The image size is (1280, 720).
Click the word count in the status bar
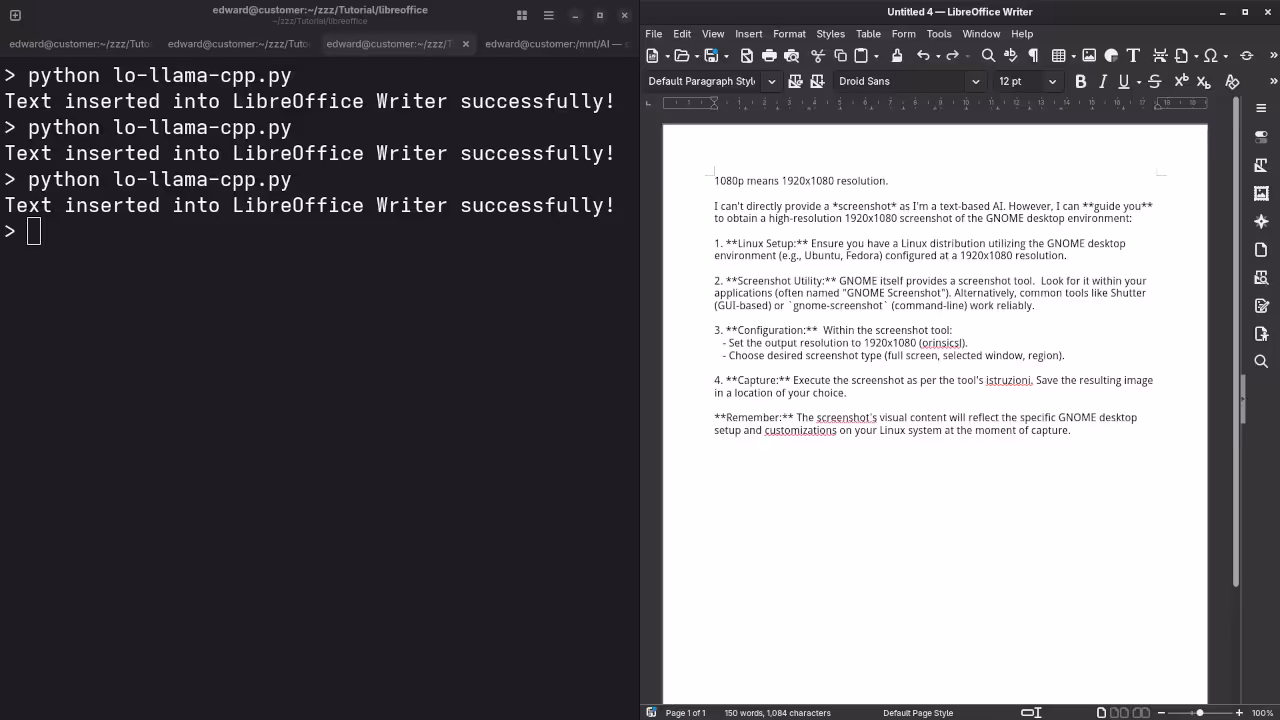point(776,713)
